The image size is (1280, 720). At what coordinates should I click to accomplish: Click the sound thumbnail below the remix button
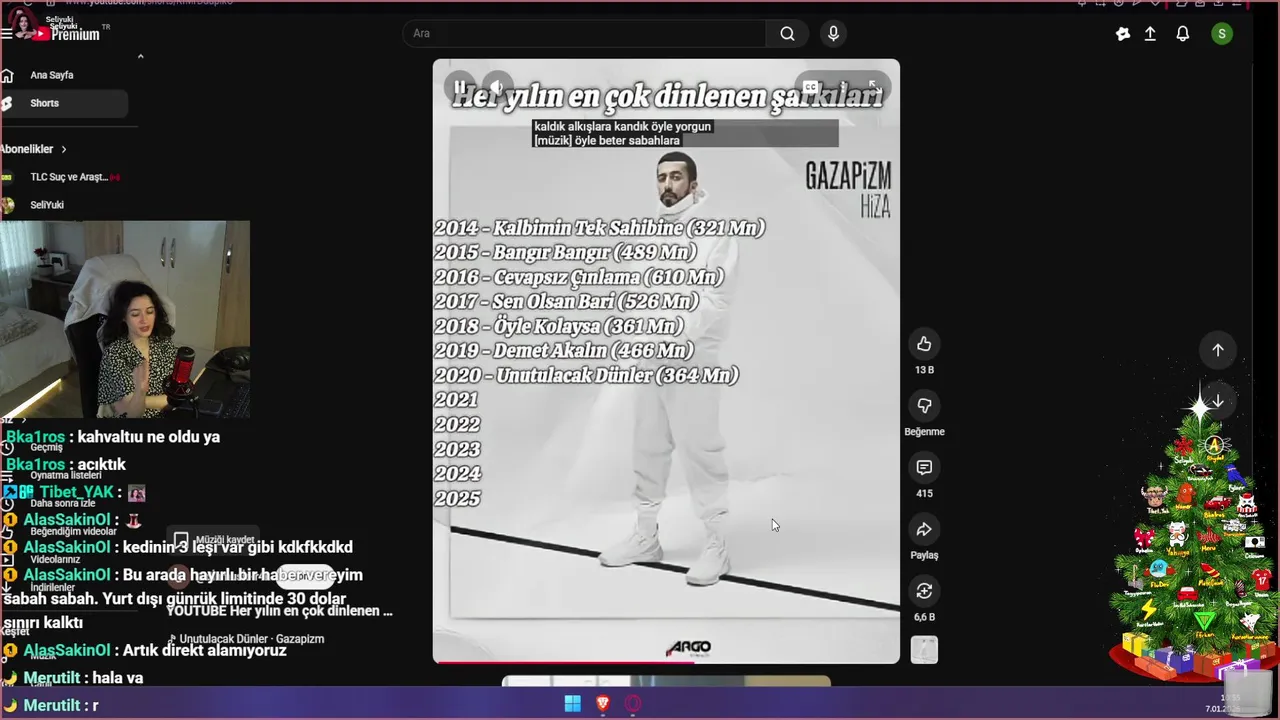(x=924, y=650)
